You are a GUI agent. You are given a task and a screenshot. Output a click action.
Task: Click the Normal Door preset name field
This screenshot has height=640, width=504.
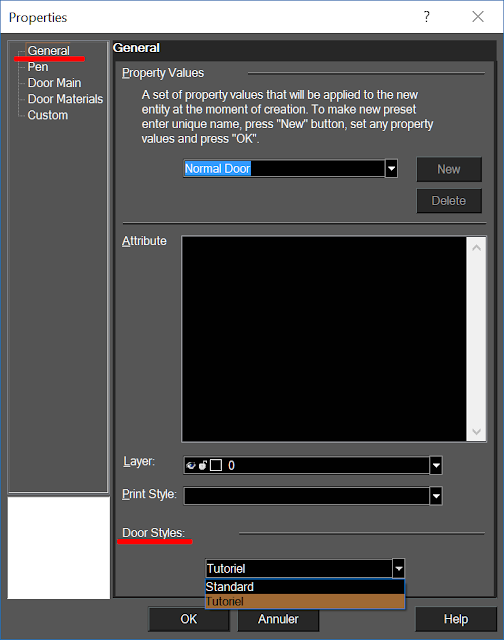(284, 168)
